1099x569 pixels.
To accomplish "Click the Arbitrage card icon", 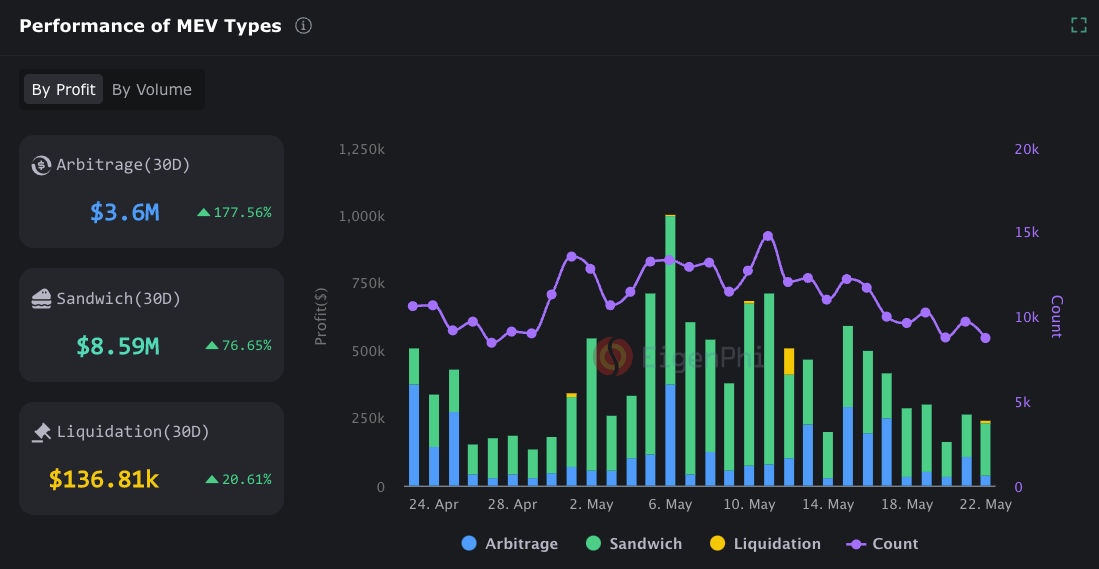I will pyautogui.click(x=41, y=165).
